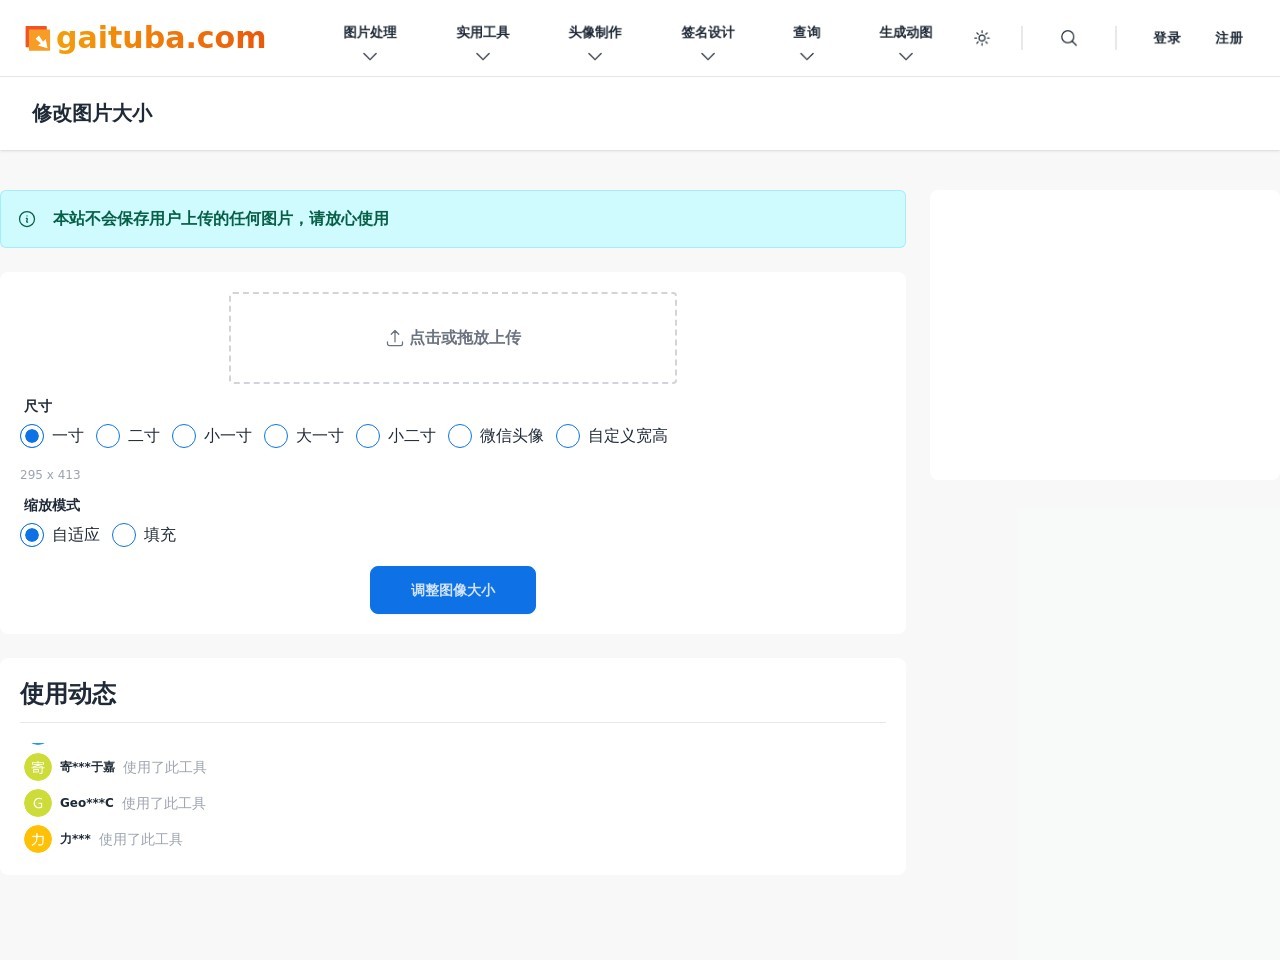Click the 缩放模式 label
Screen dimensions: 1280x960
coord(52,505)
